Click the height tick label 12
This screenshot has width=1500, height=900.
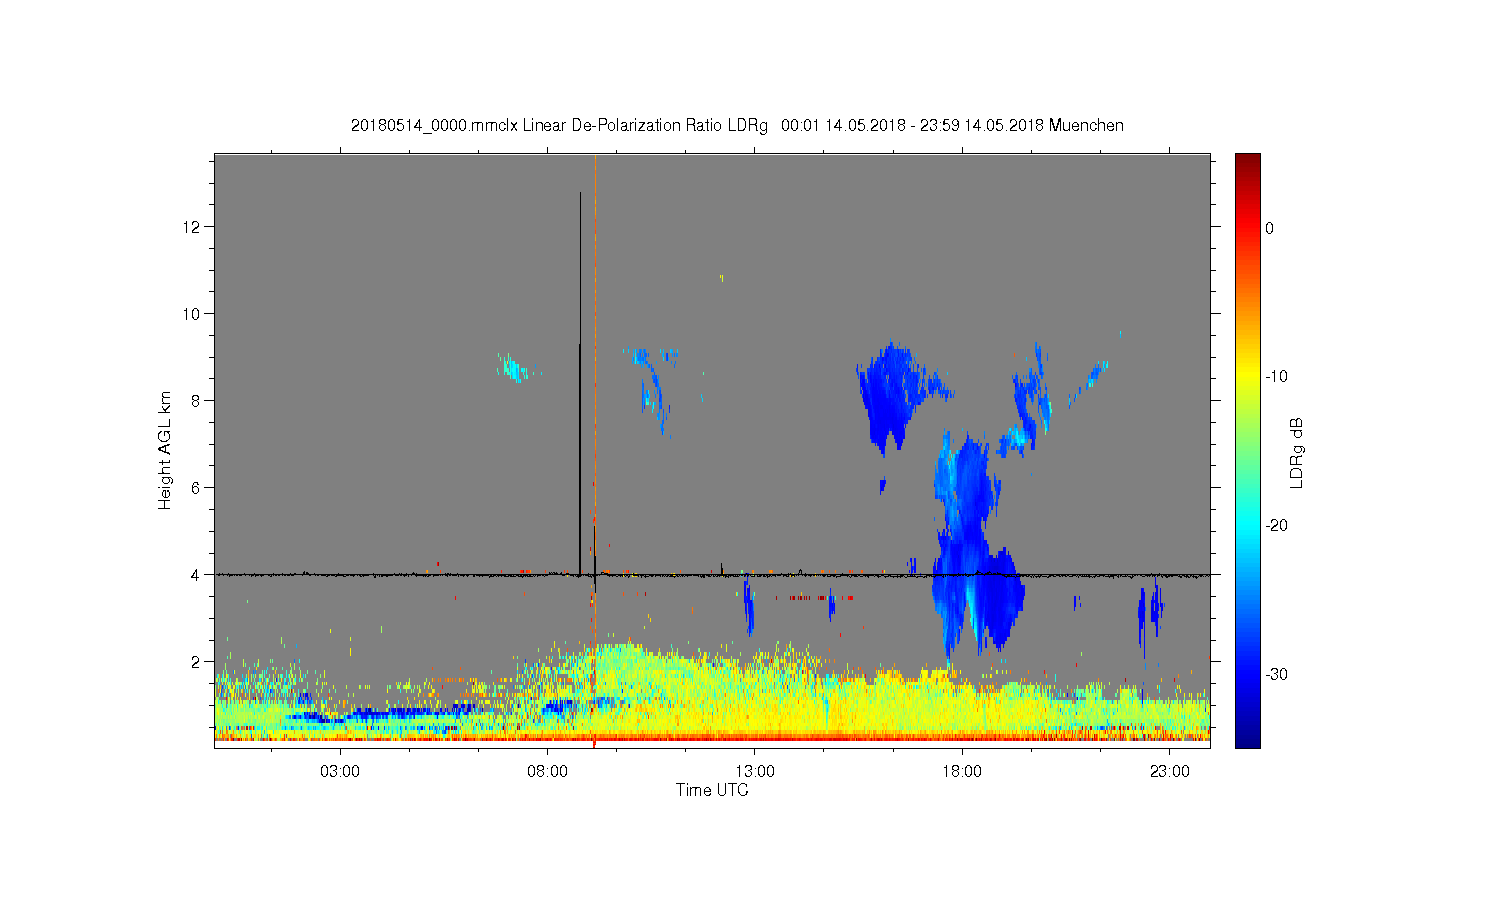[193, 227]
